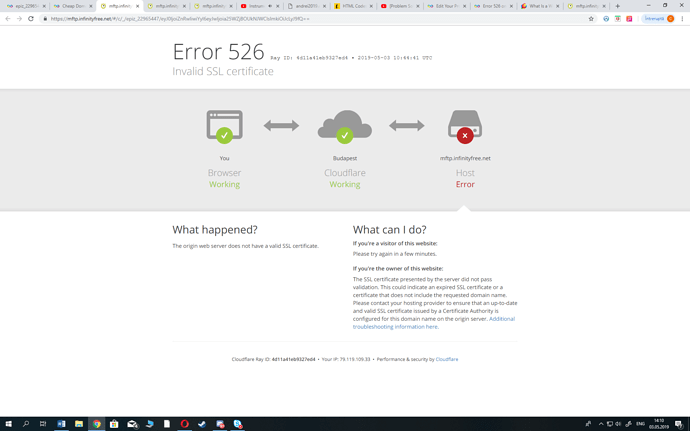The height and width of the screenshot is (431, 690).
Task: Click the 'Invalid SSL certificate' subtitle
Action: pos(223,71)
